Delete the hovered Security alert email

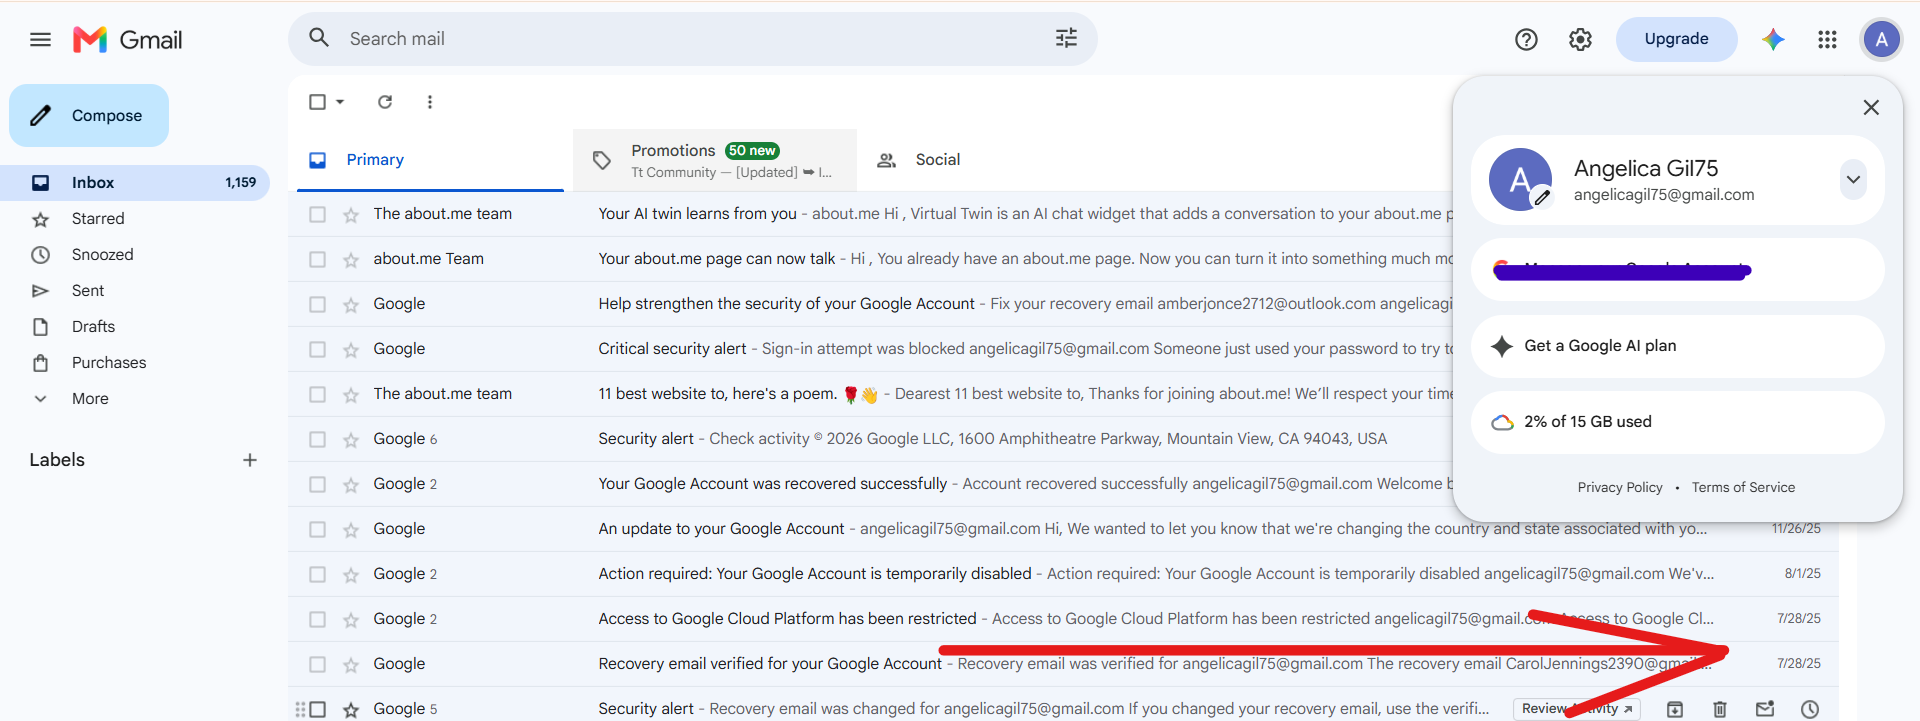(1720, 709)
